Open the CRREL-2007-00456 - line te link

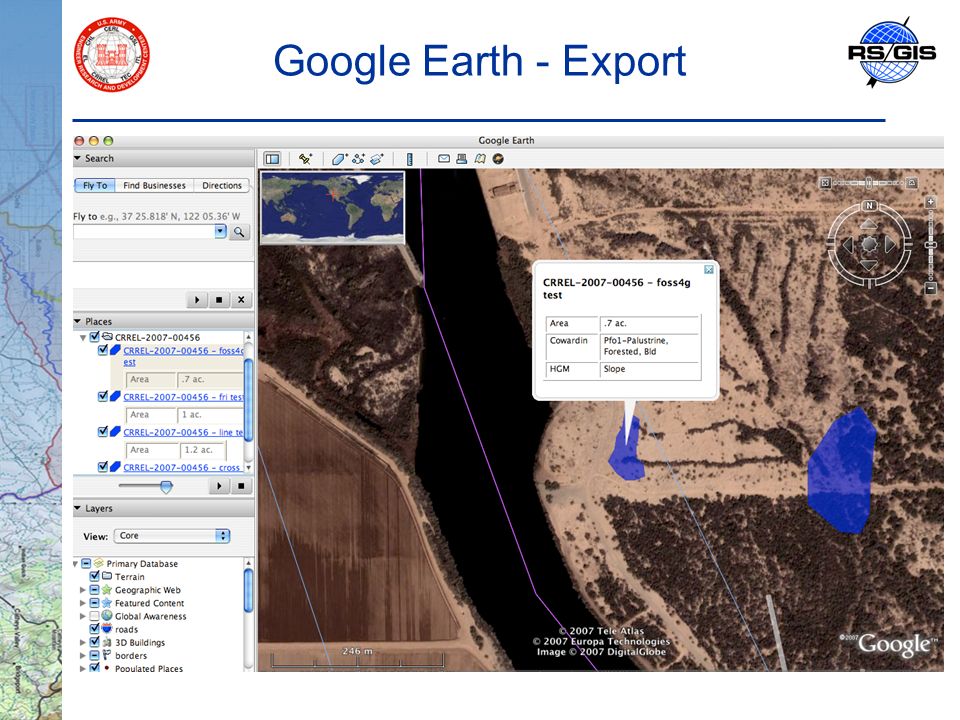(x=183, y=432)
